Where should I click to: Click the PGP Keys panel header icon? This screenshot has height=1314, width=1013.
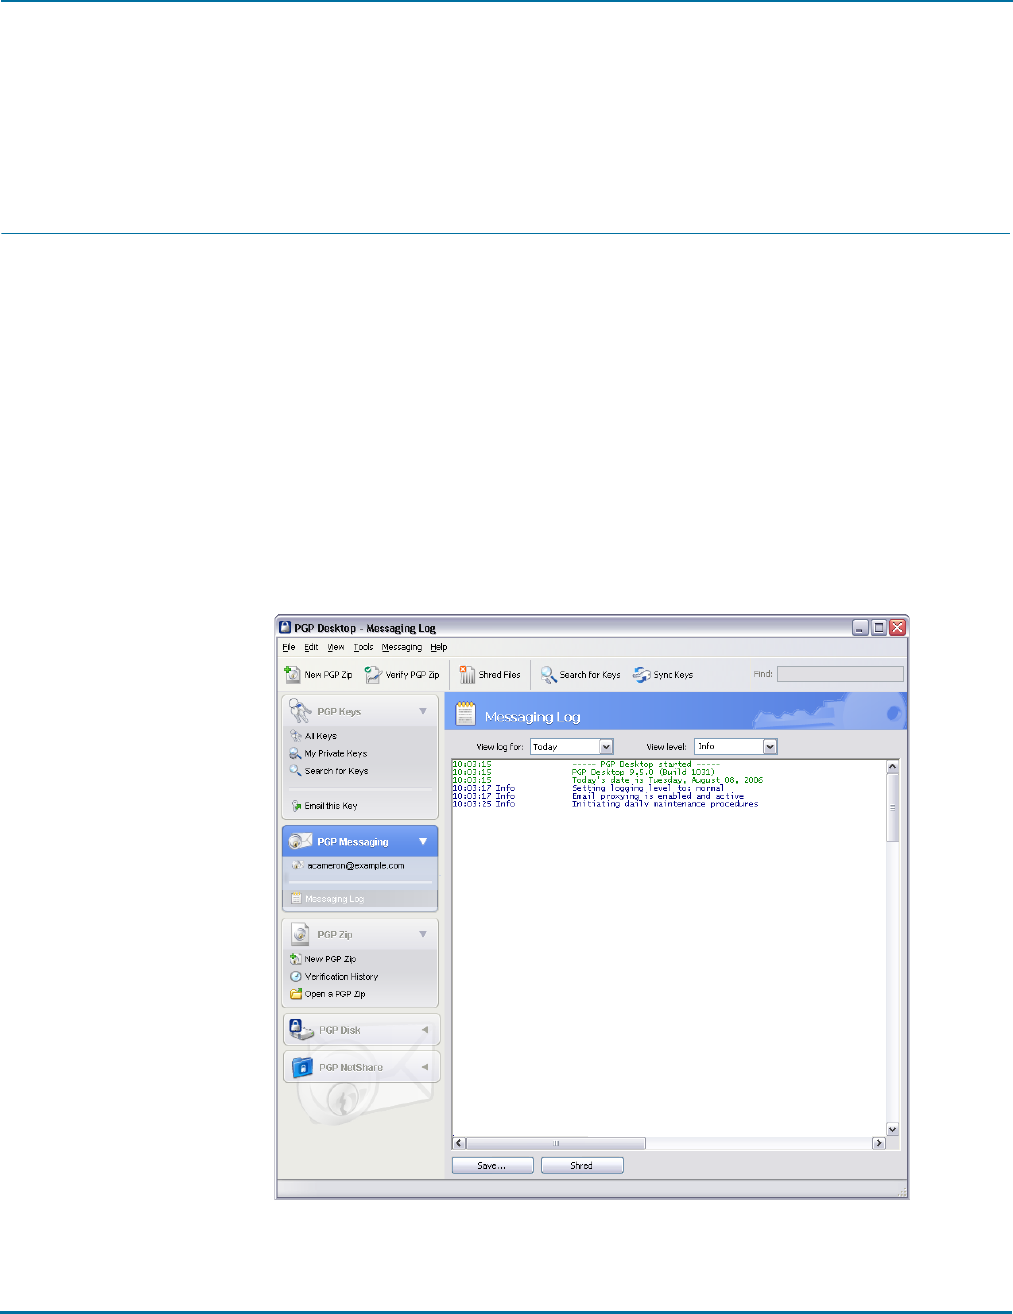click(x=300, y=711)
